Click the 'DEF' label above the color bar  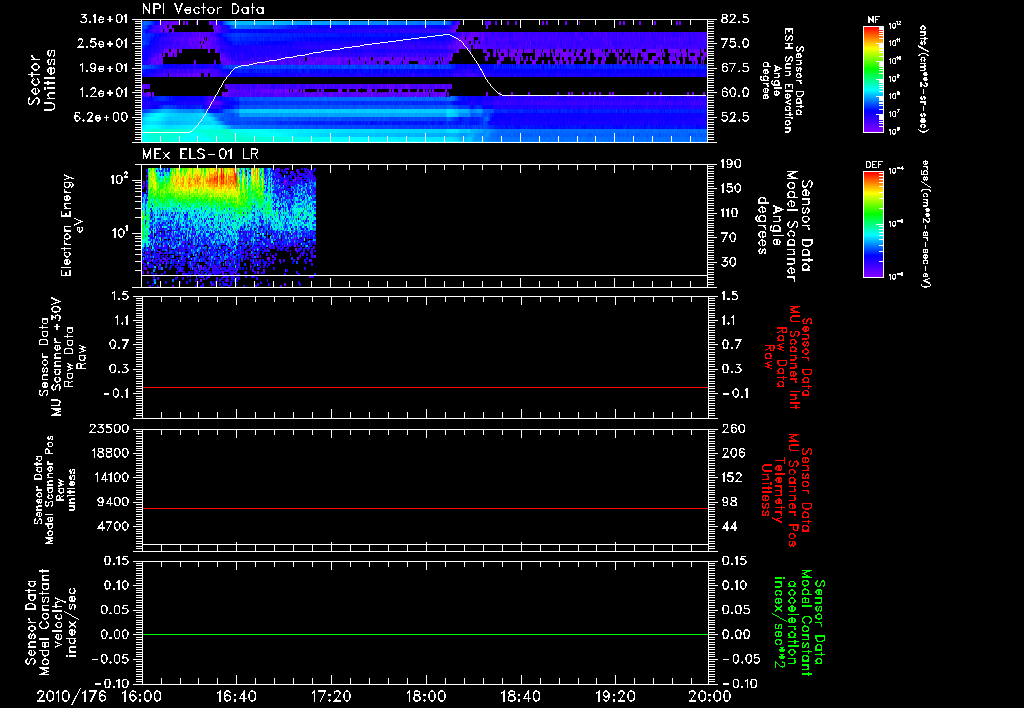pyautogui.click(x=873, y=165)
